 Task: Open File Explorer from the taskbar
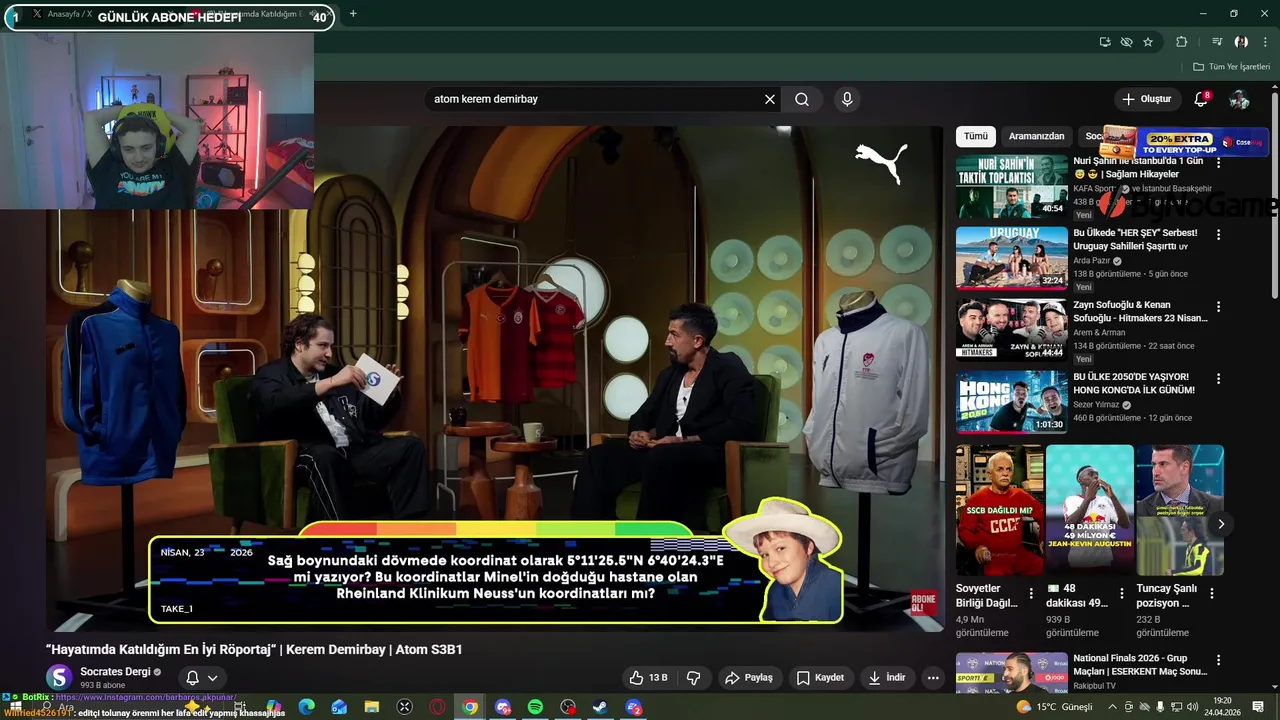point(372,707)
